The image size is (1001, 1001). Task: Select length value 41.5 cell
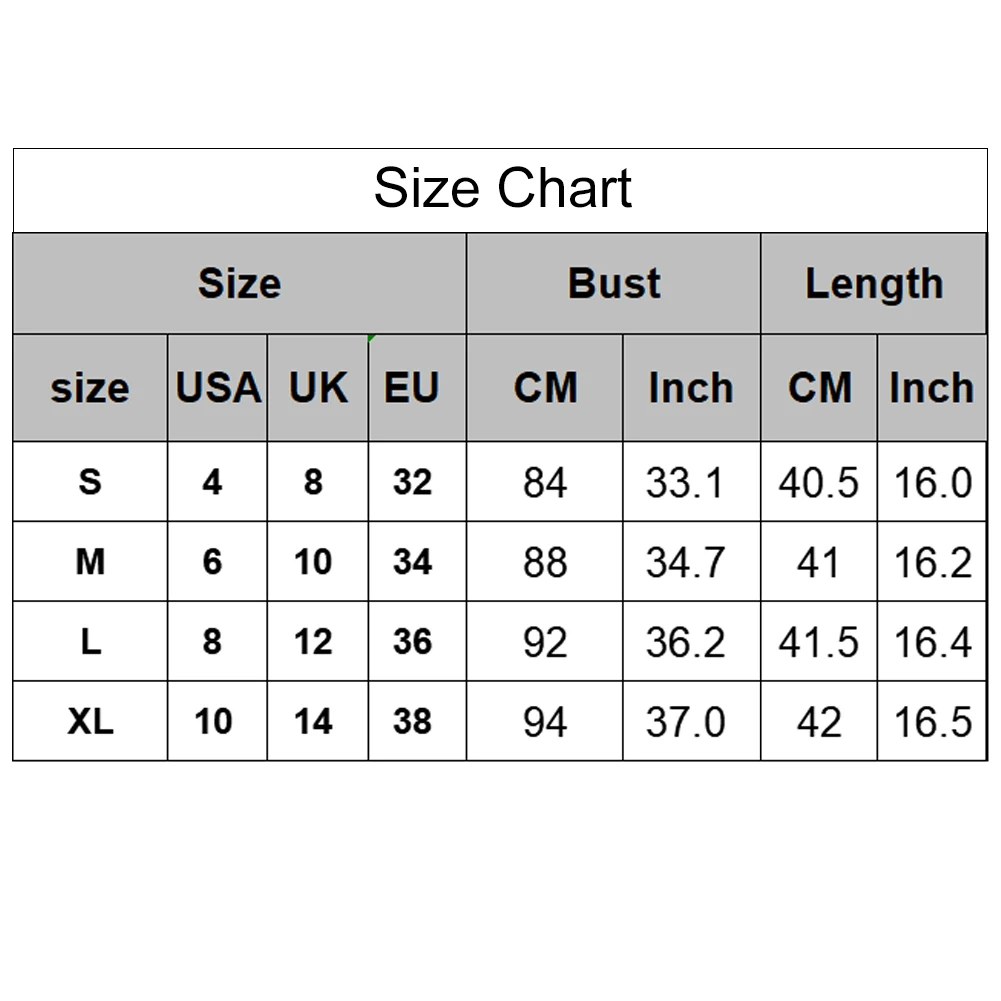point(819,643)
